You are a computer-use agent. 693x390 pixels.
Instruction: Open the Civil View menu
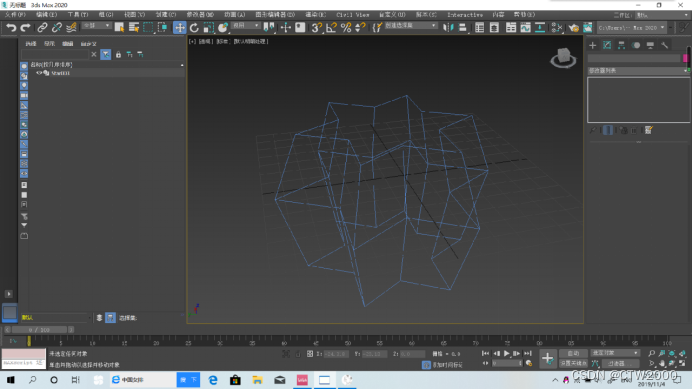pos(352,15)
